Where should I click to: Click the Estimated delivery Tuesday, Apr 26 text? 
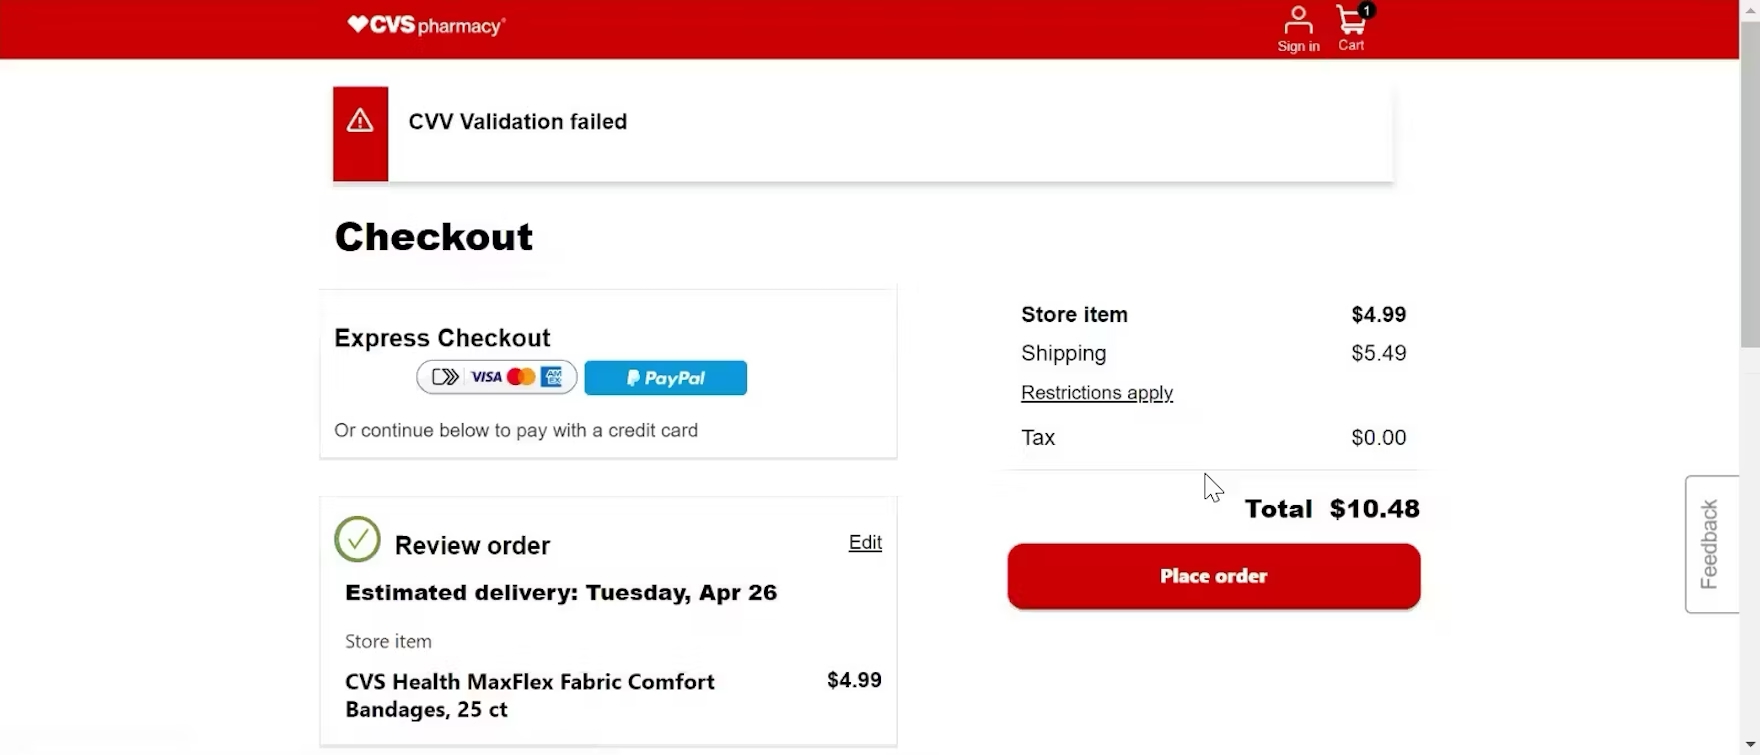(560, 592)
